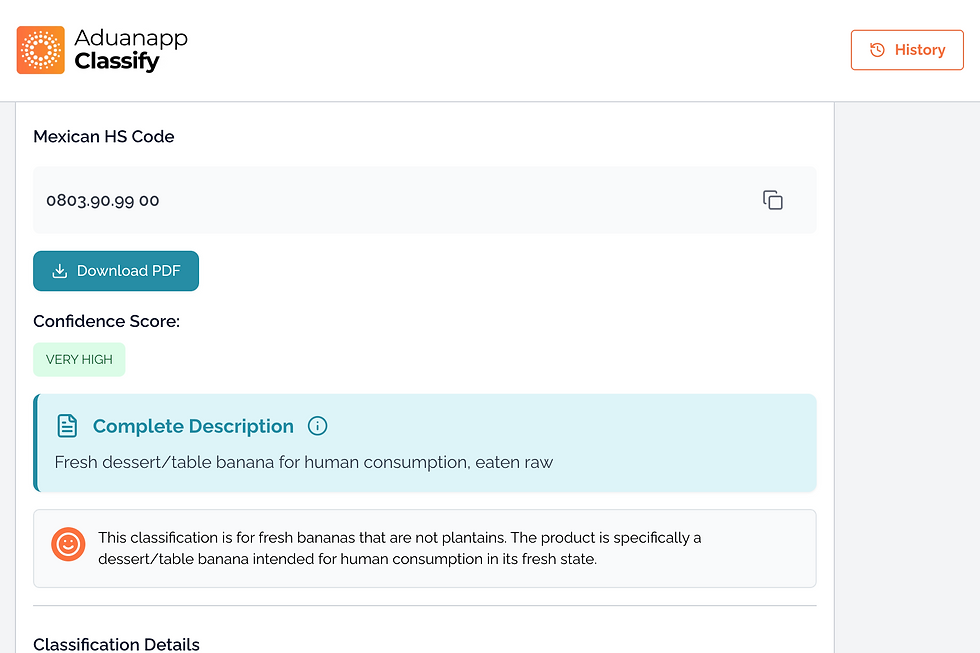Screen dimensions: 980x653
Task: Click the bold Classify word in header
Action: (x=117, y=62)
